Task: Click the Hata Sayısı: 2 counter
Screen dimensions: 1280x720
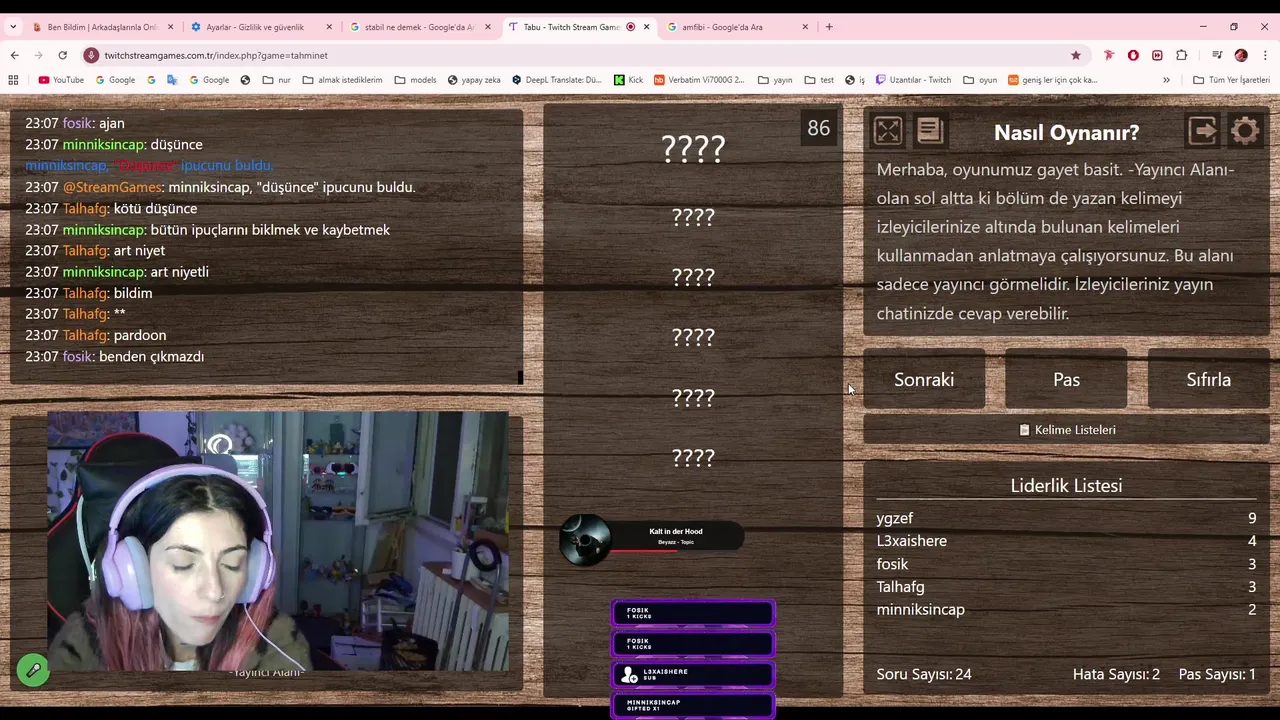Action: coord(1116,674)
